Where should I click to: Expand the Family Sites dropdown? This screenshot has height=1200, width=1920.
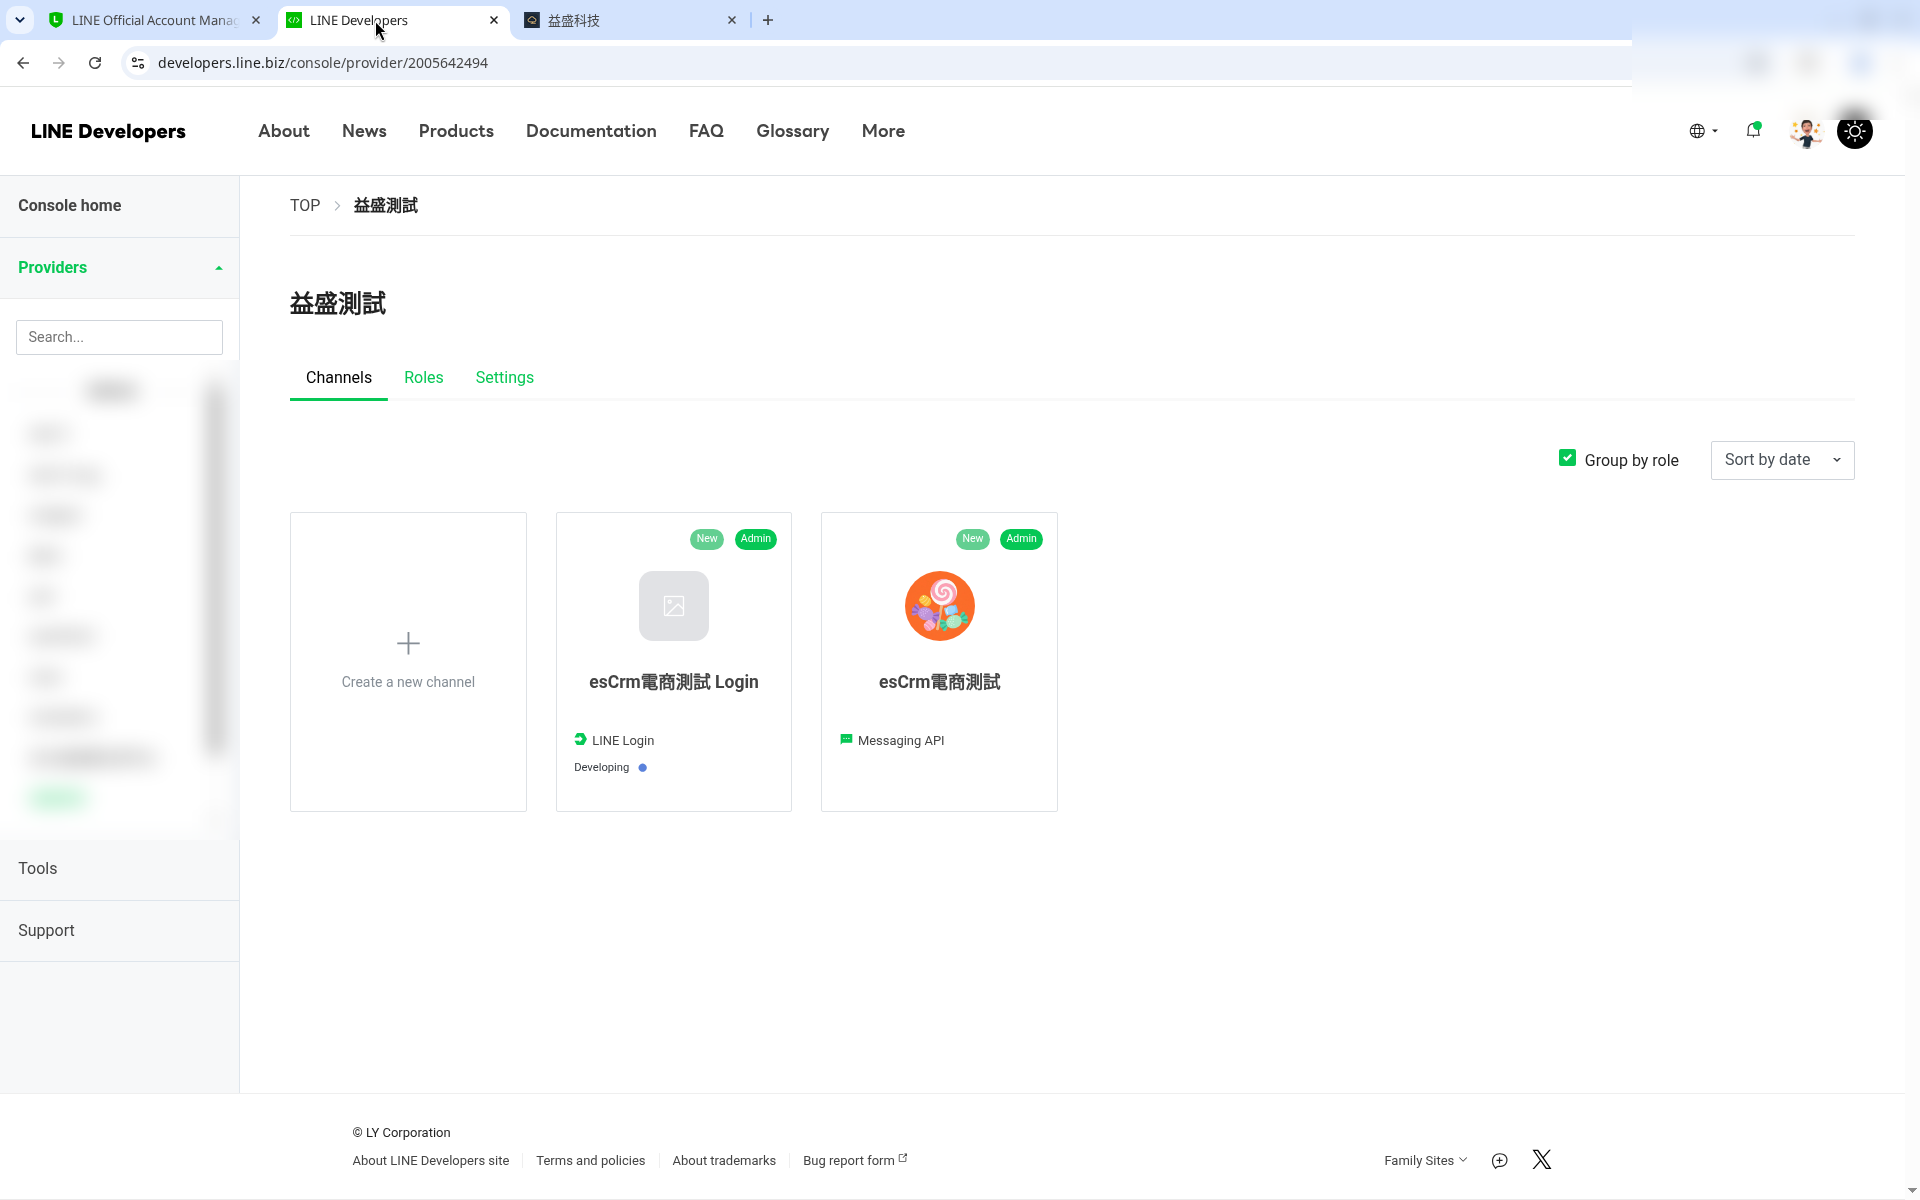(x=1425, y=1161)
